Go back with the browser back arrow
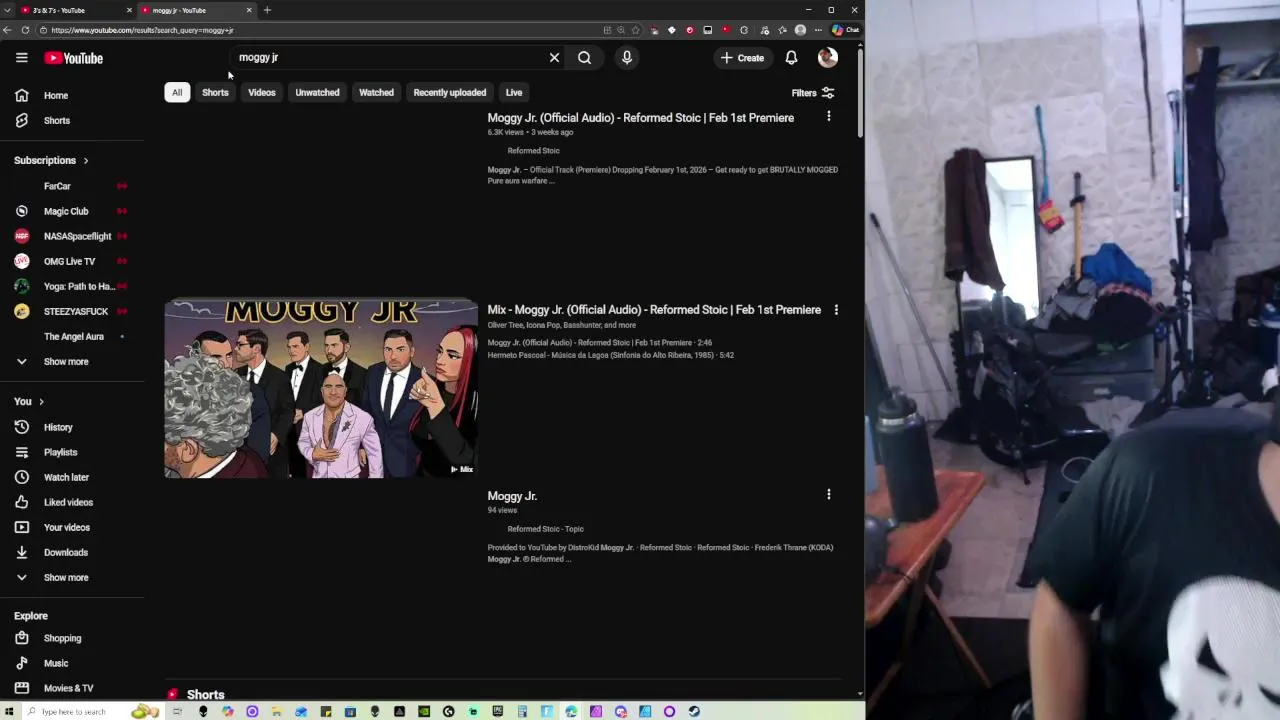Viewport: 1280px width, 720px height. (7, 30)
